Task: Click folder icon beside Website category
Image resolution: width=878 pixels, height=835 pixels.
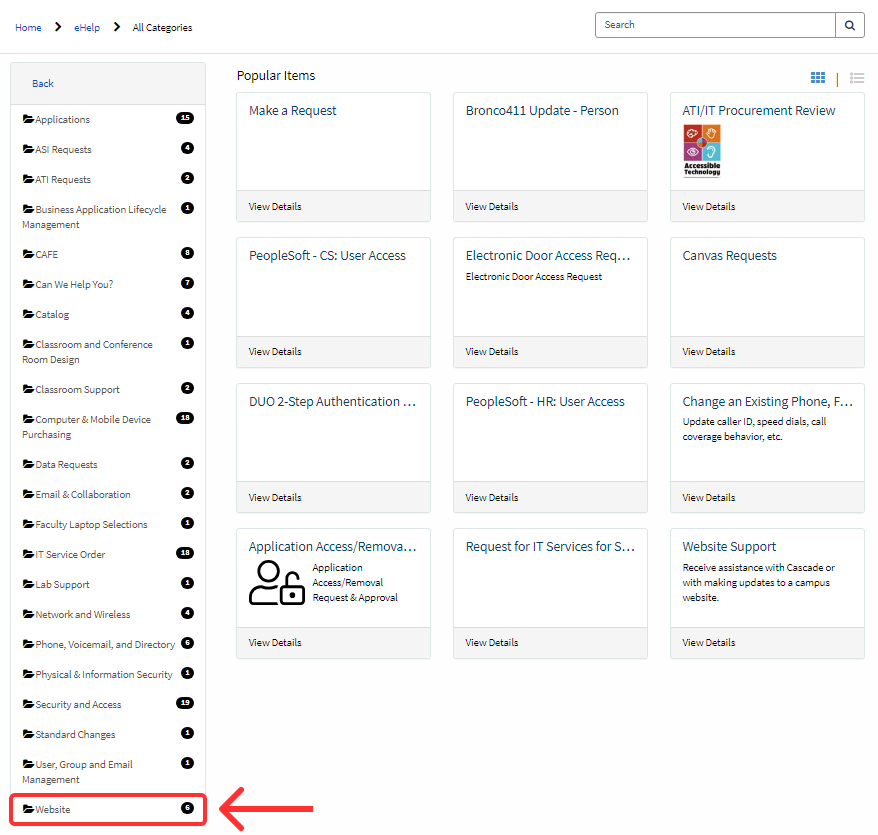Action: pyautogui.click(x=28, y=809)
